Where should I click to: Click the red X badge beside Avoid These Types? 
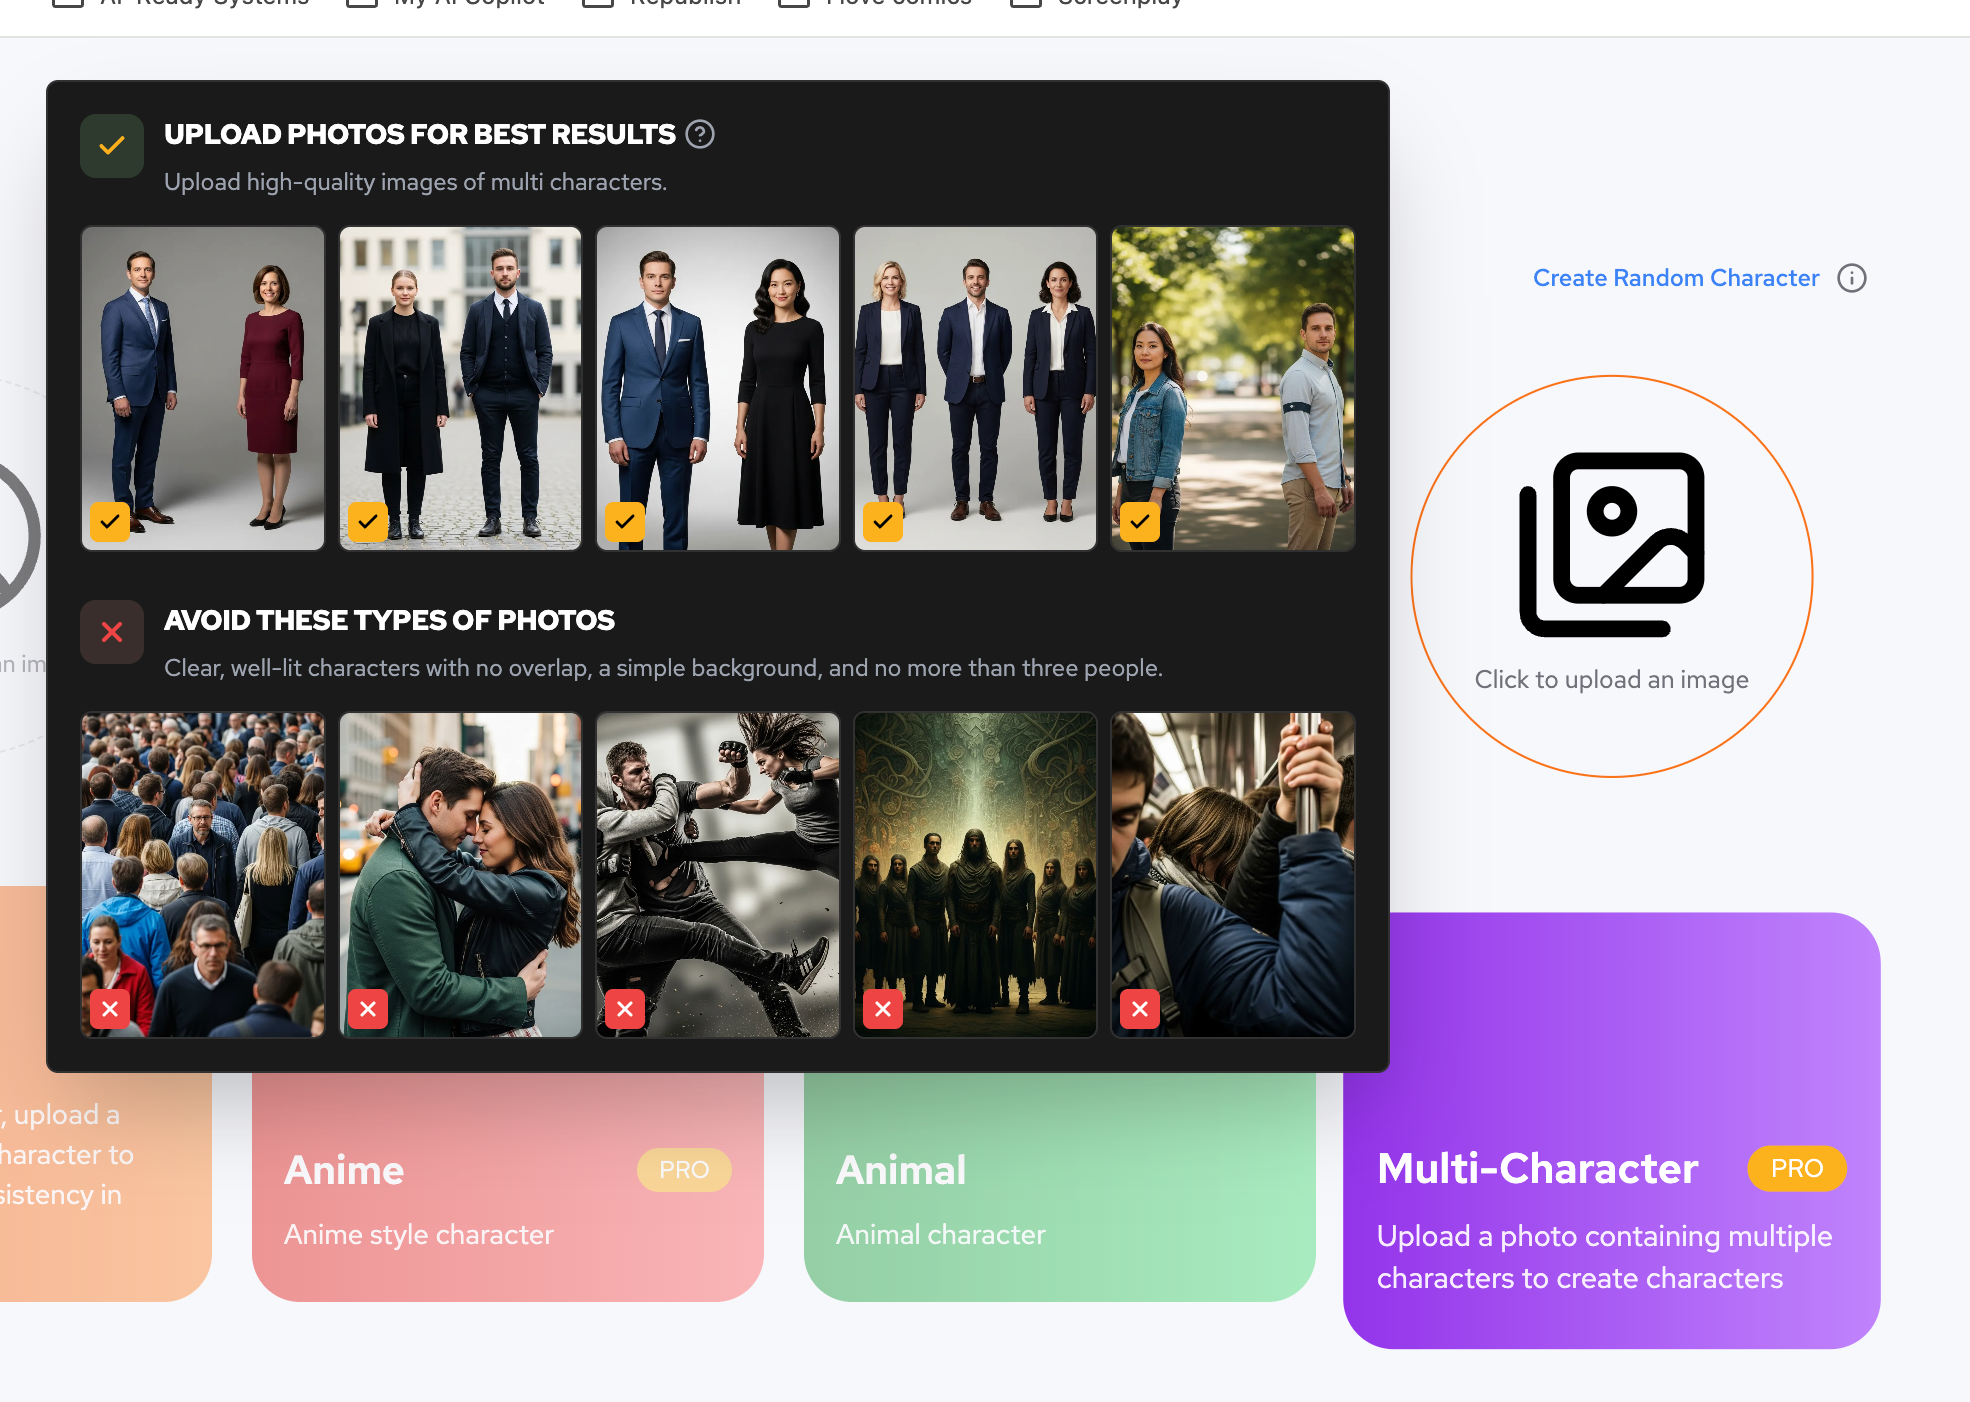coord(112,632)
